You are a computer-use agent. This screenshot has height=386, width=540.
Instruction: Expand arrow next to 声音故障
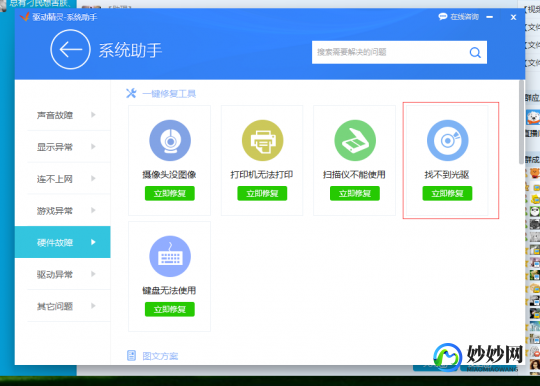[93, 115]
